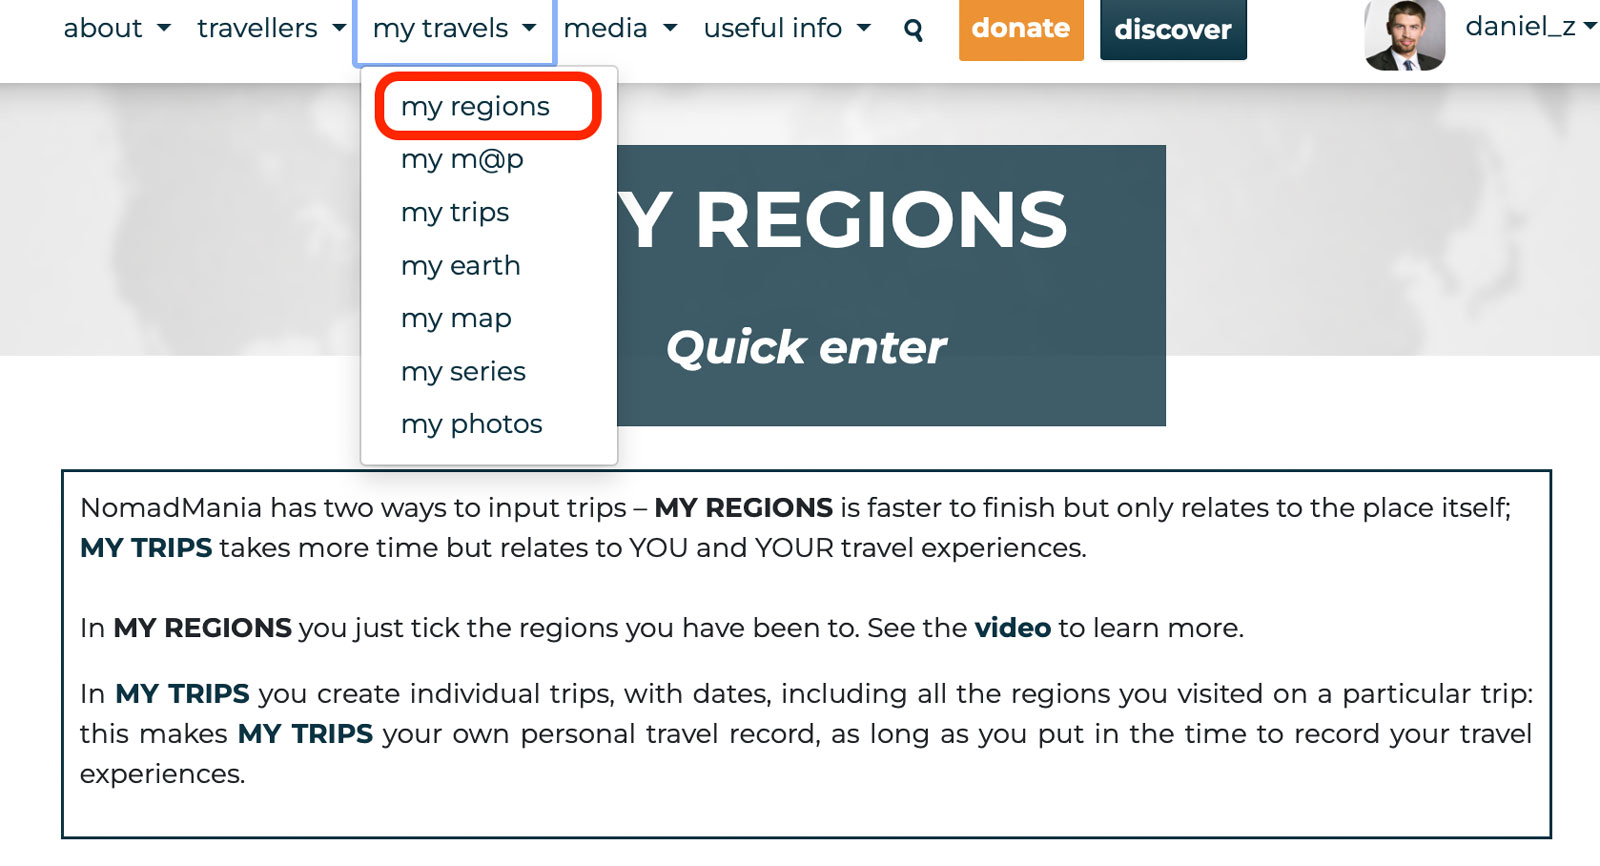Screen dimensions: 1600x866
Task: Click the search magnifier icon
Action: coord(913,30)
